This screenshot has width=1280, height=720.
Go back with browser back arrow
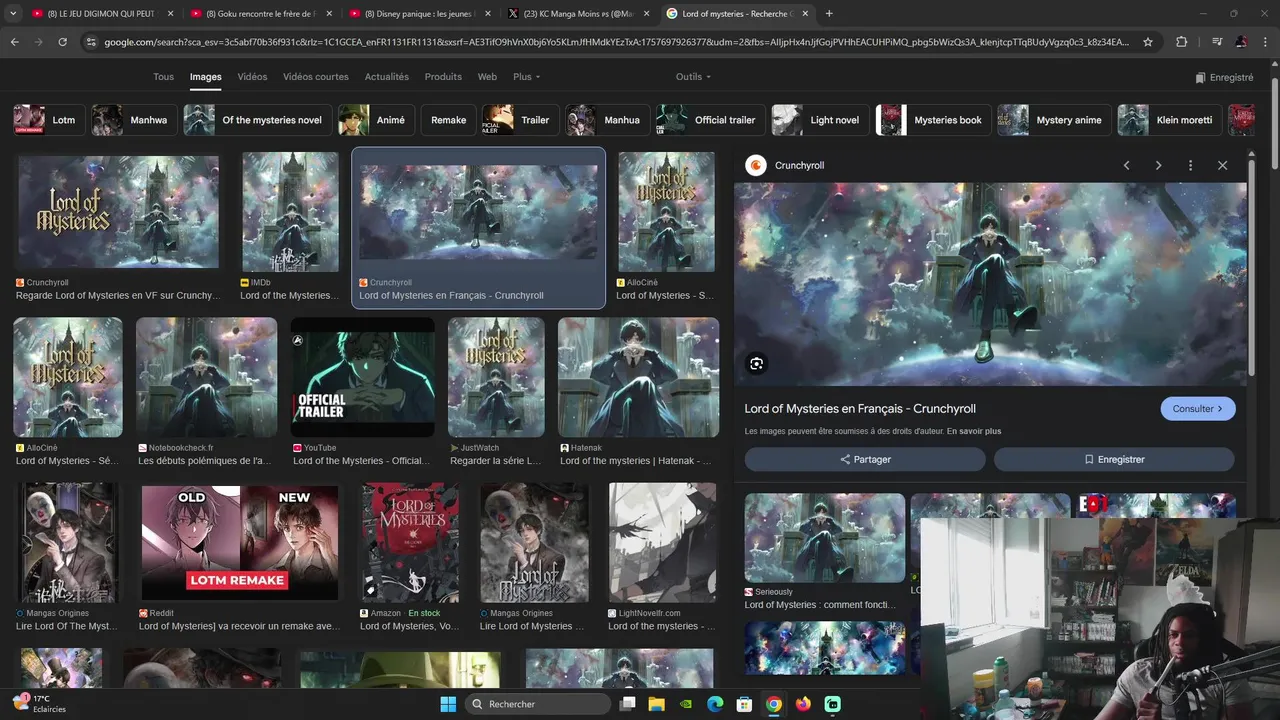[14, 42]
